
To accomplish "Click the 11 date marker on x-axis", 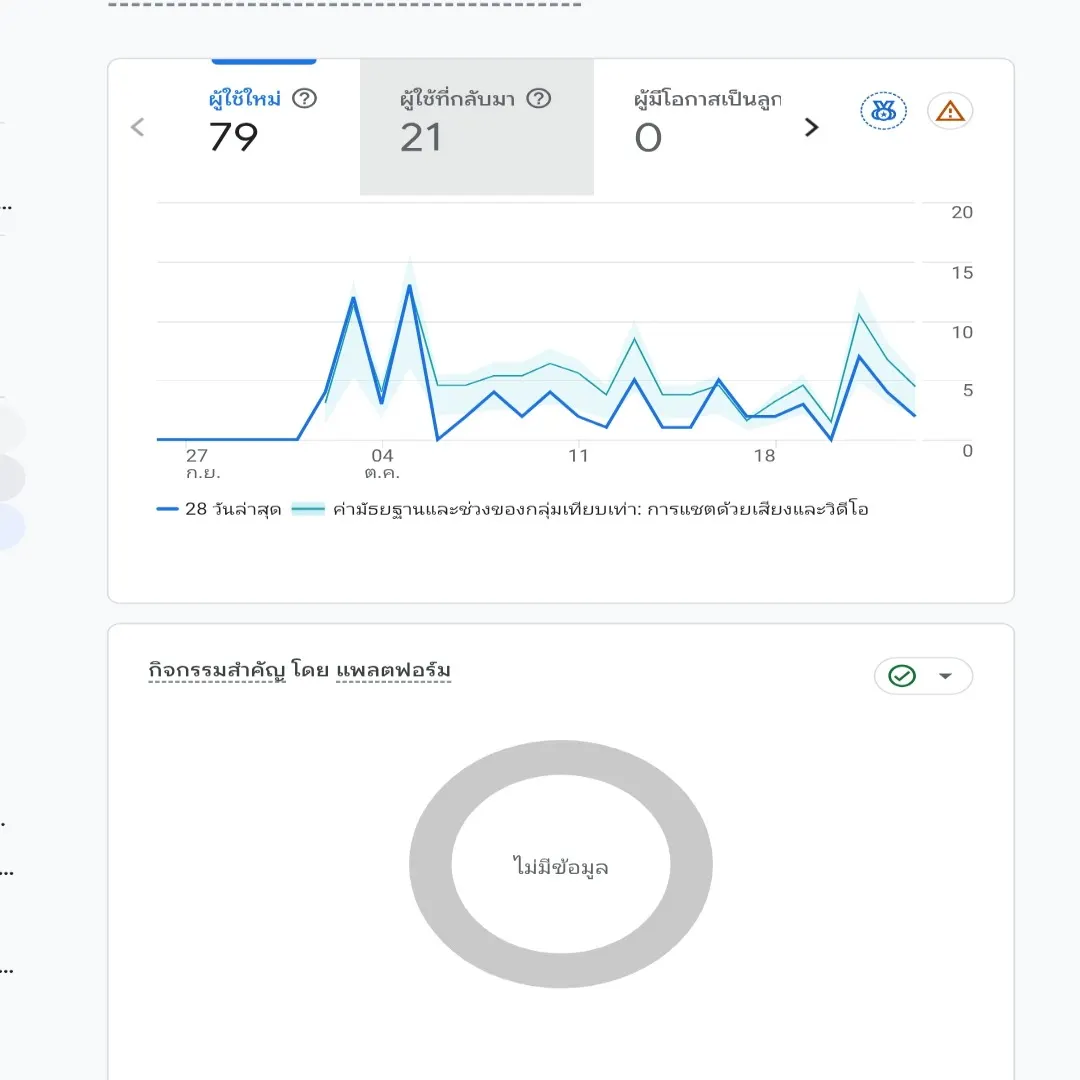I will click(x=578, y=455).
